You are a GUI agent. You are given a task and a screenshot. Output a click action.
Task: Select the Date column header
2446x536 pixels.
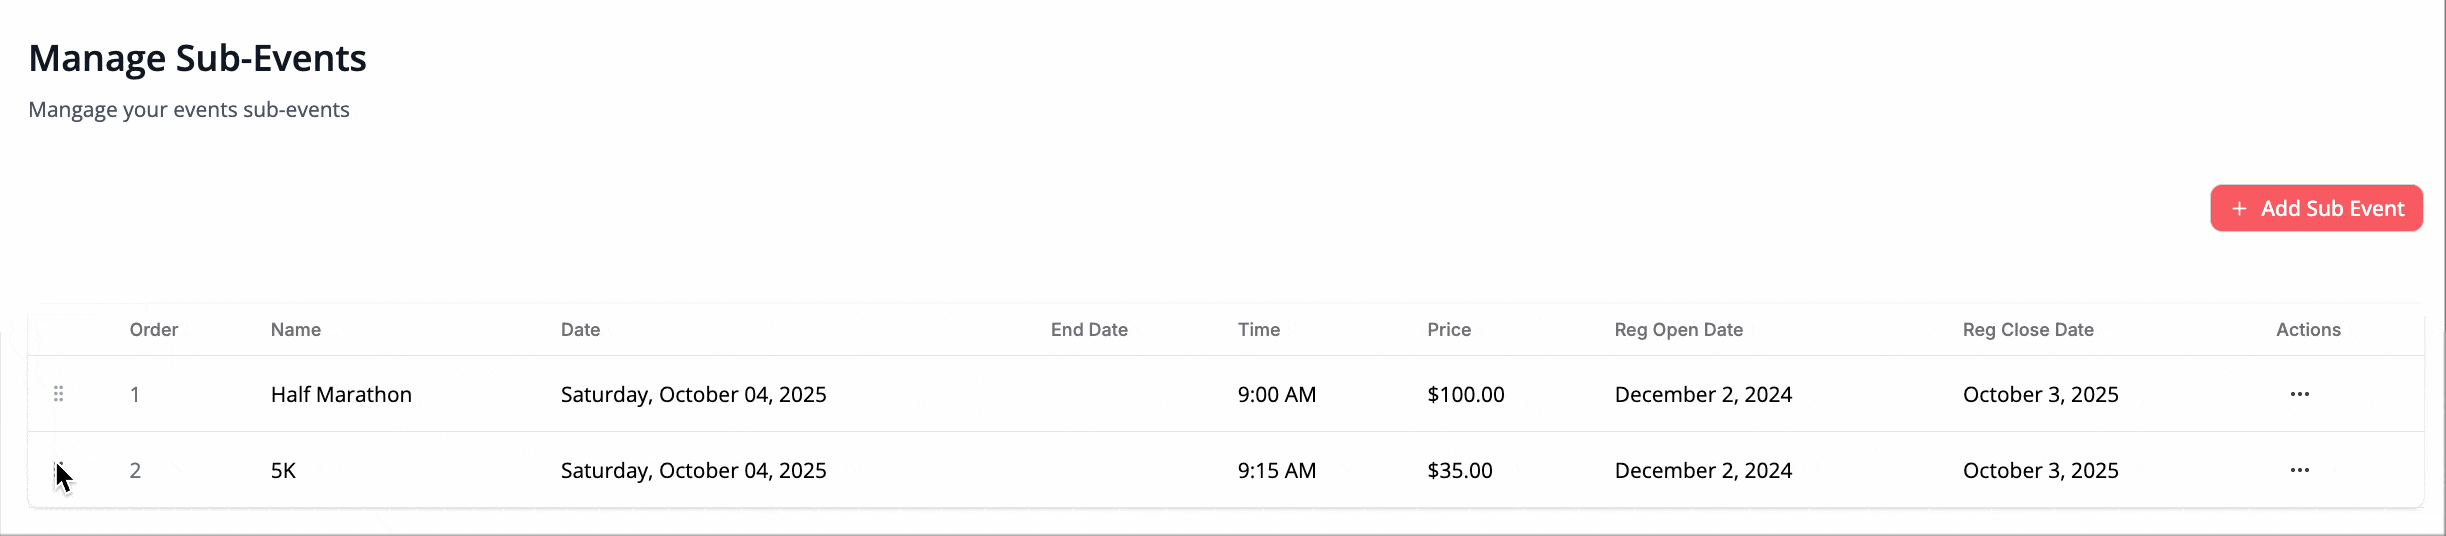click(580, 330)
